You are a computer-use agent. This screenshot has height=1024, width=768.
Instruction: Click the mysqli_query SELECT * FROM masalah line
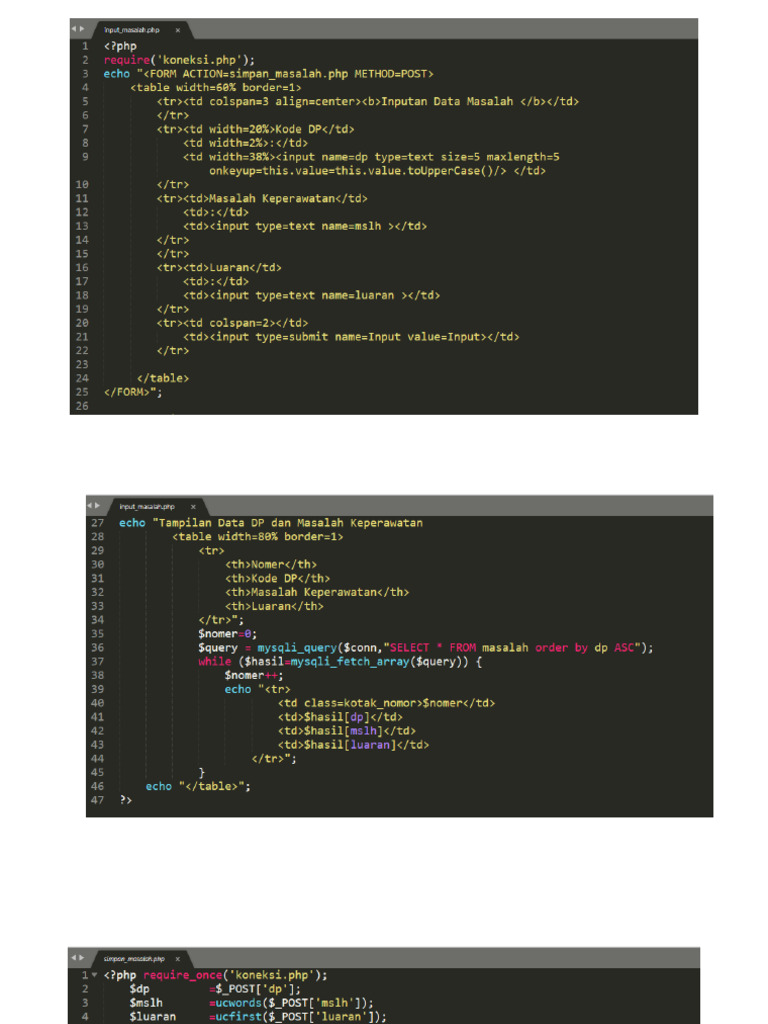pyautogui.click(x=425, y=648)
